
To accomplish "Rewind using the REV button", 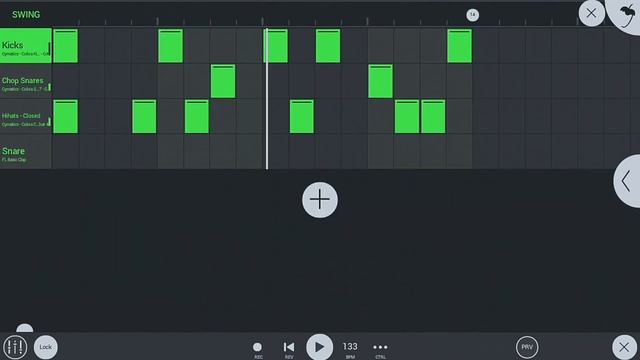I will tap(289, 349).
